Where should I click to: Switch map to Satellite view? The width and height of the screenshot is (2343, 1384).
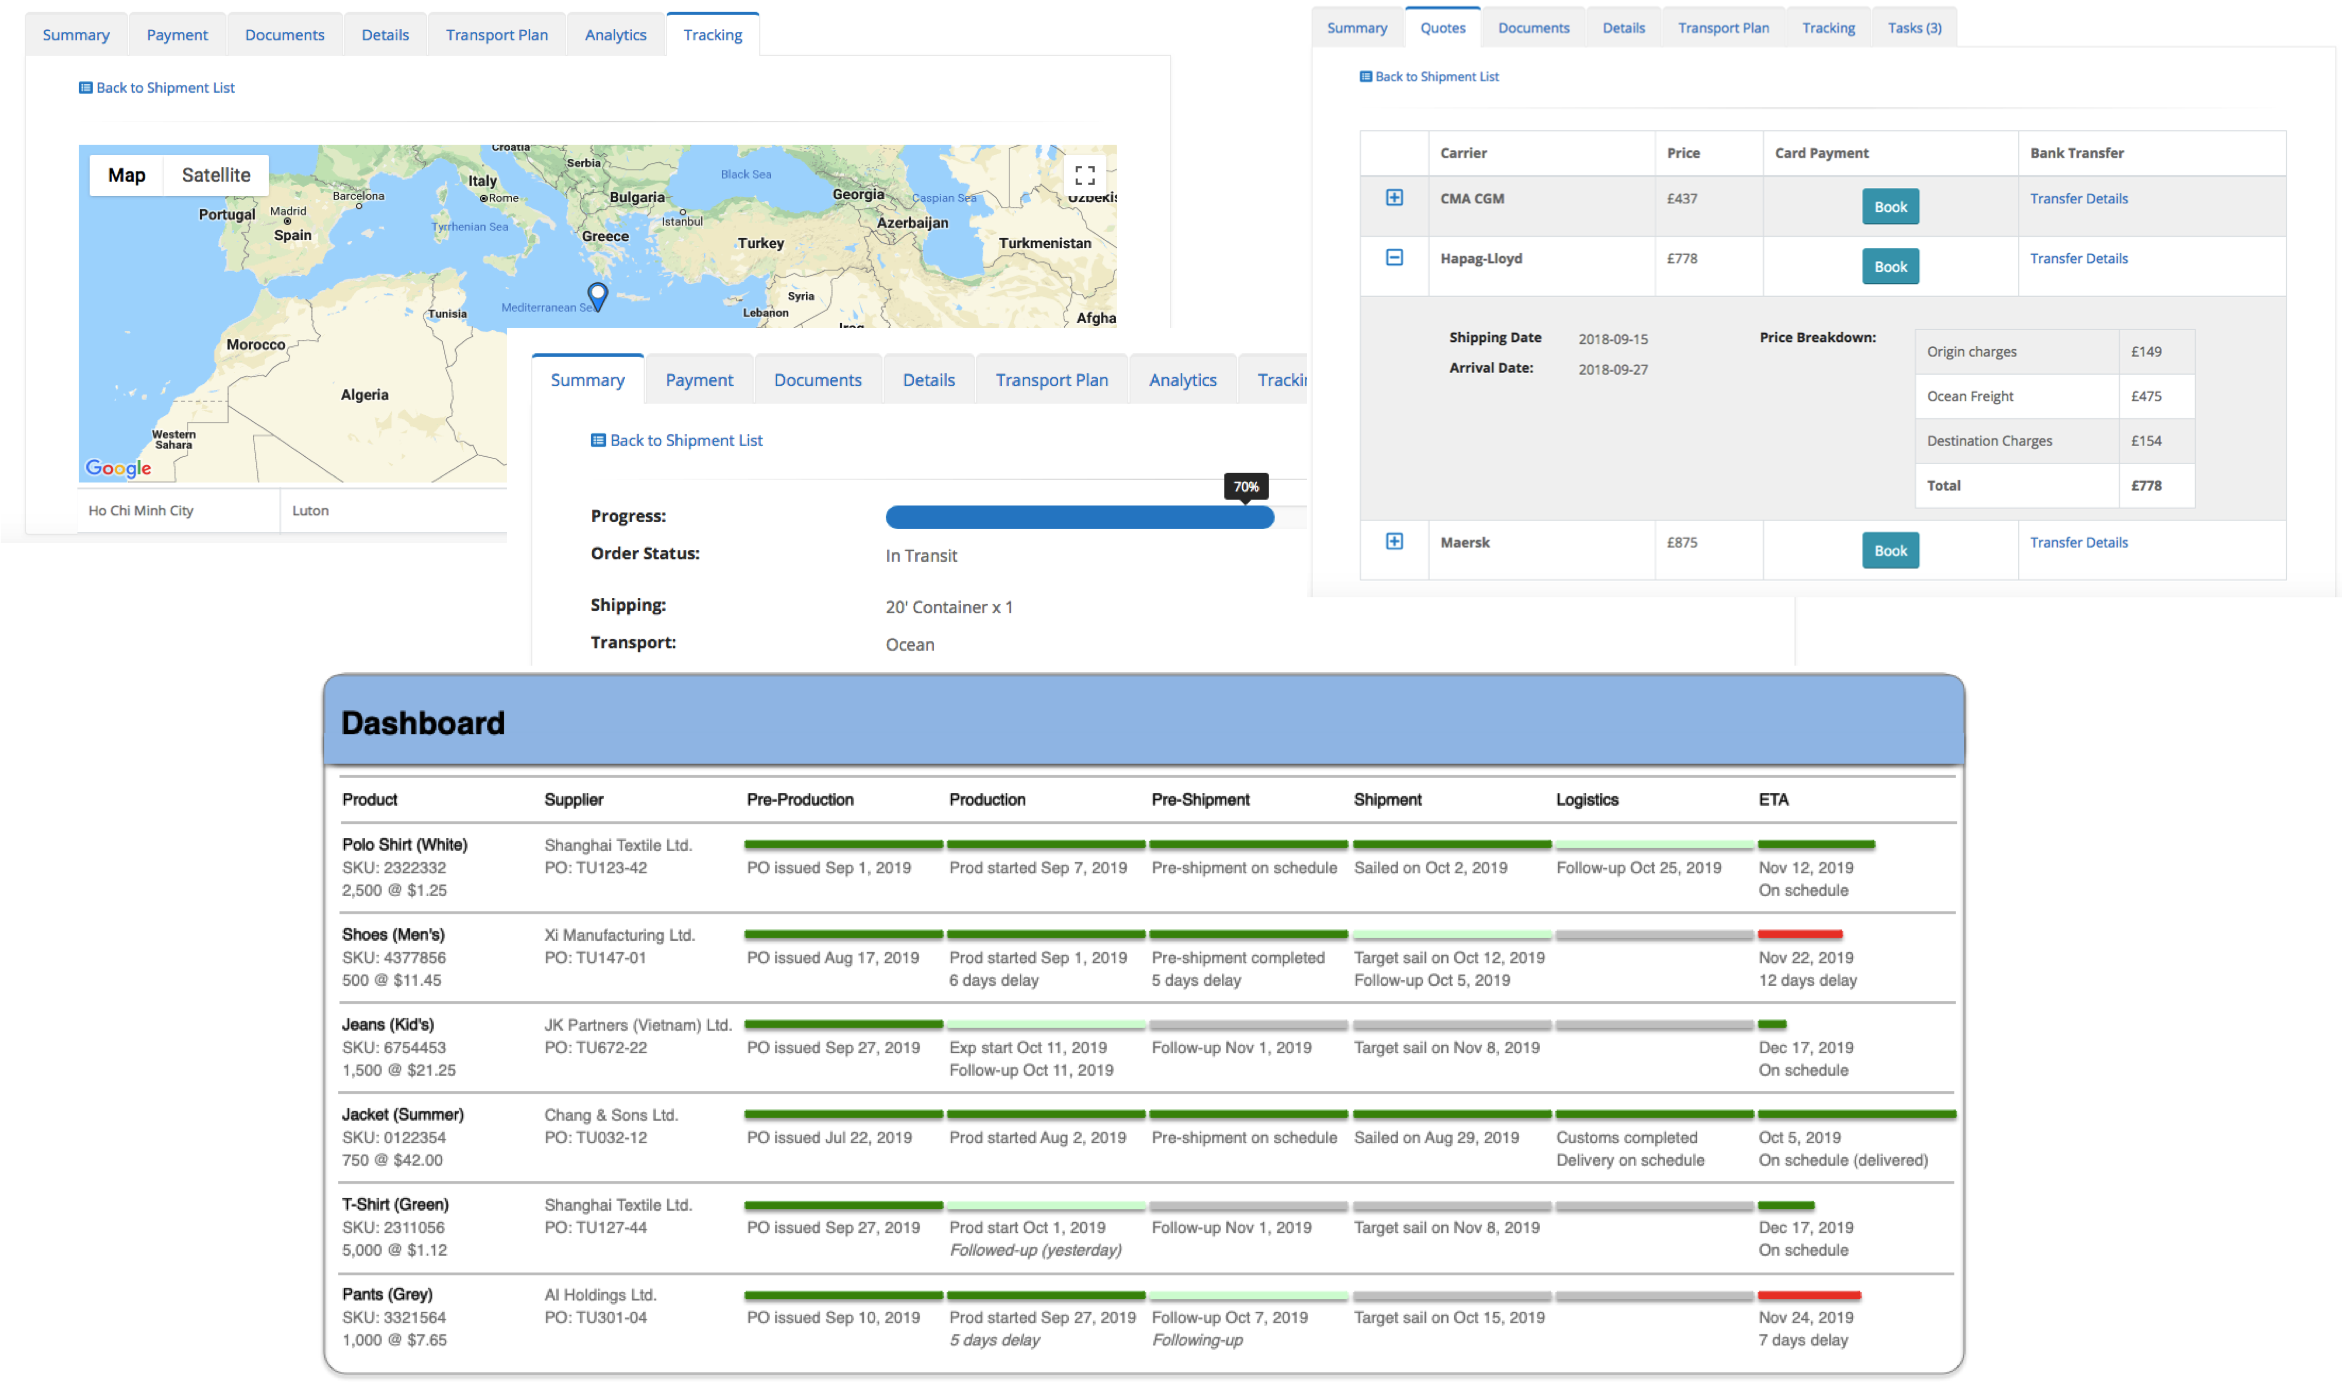[x=216, y=175]
